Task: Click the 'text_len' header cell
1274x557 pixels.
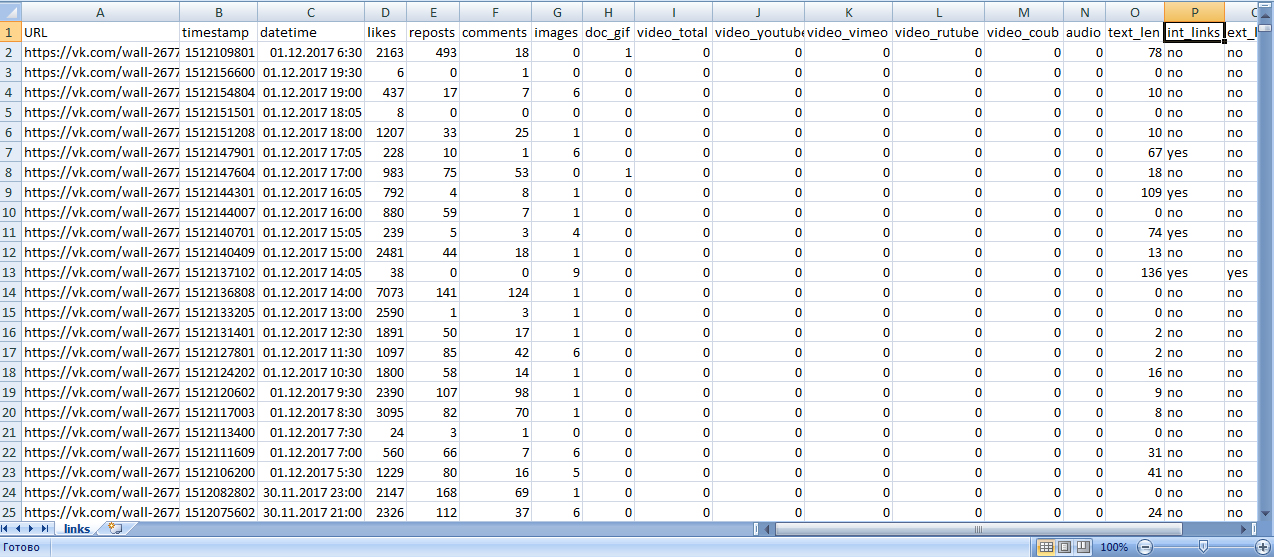Action: (x=1135, y=32)
